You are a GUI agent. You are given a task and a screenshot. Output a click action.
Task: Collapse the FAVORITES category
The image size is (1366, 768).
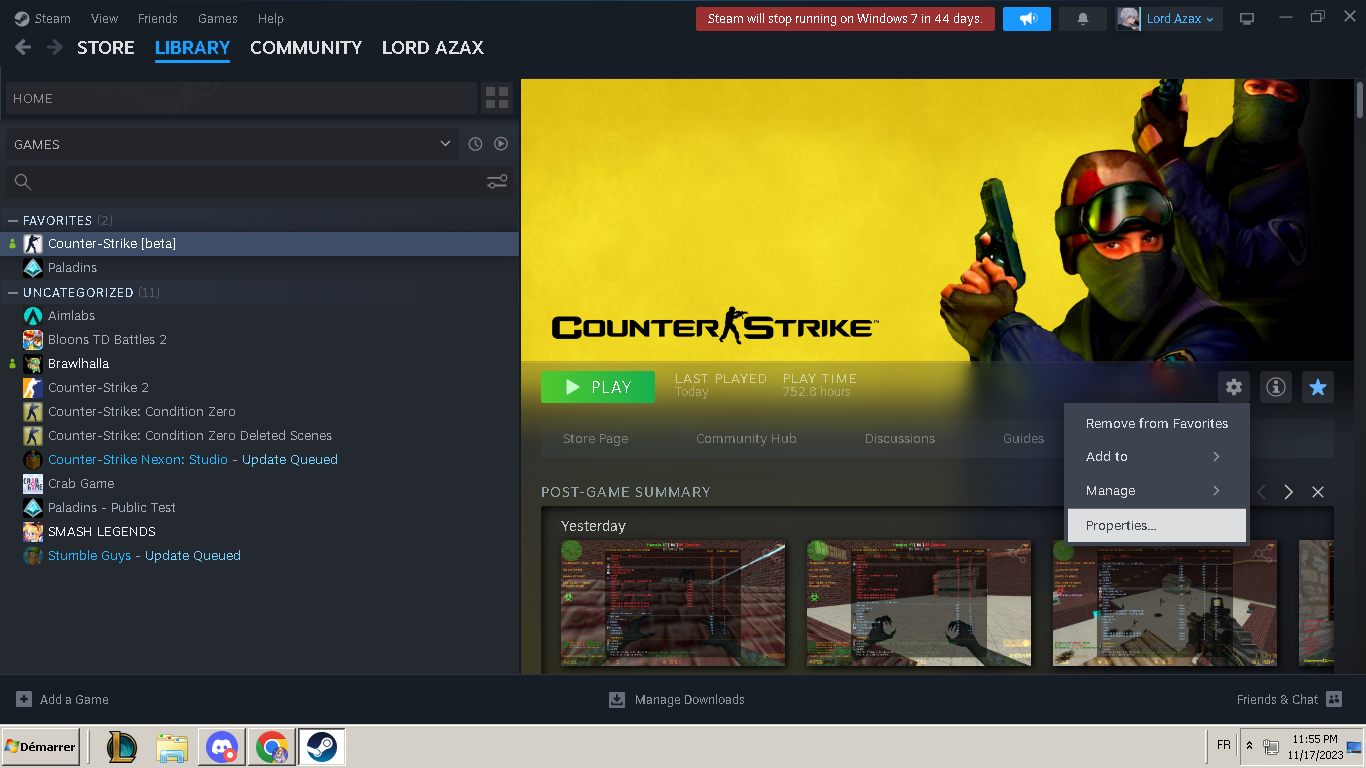(x=13, y=220)
